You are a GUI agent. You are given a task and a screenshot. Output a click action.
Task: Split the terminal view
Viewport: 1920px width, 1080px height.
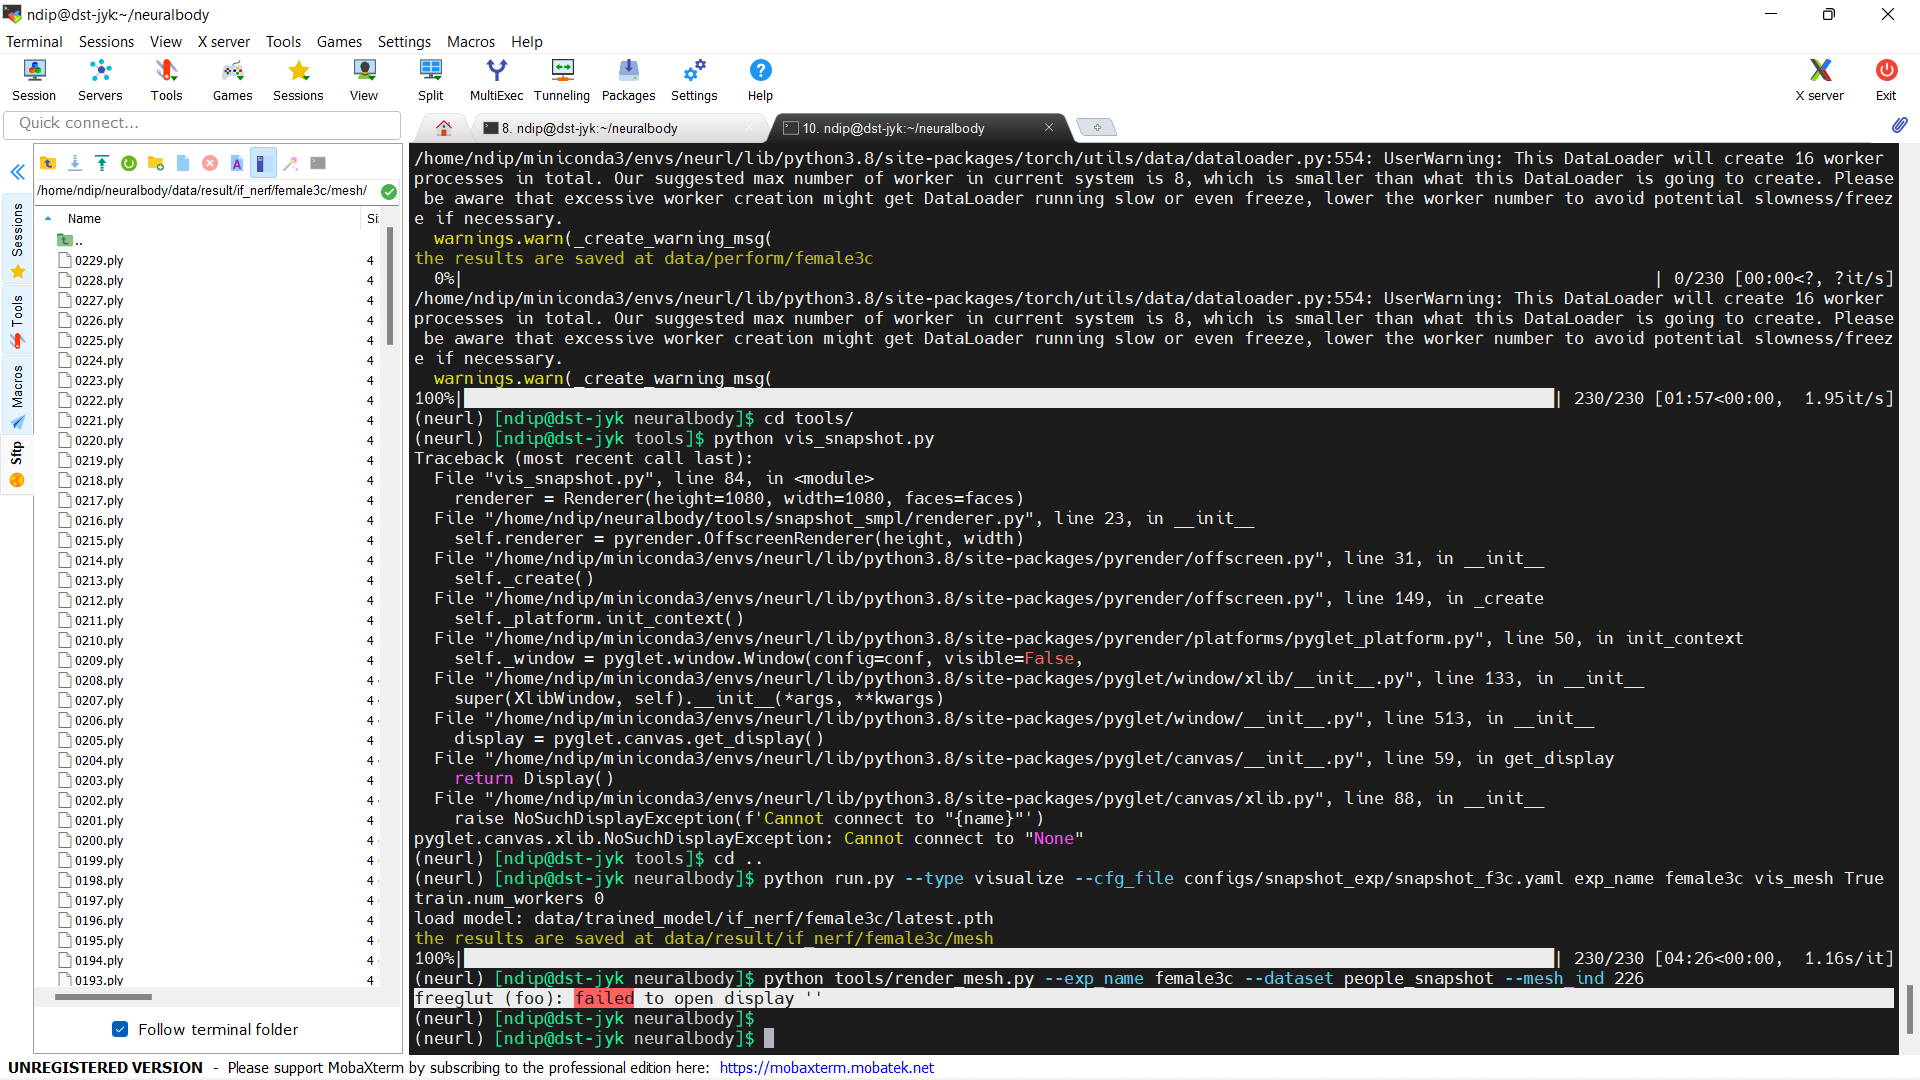[430, 79]
